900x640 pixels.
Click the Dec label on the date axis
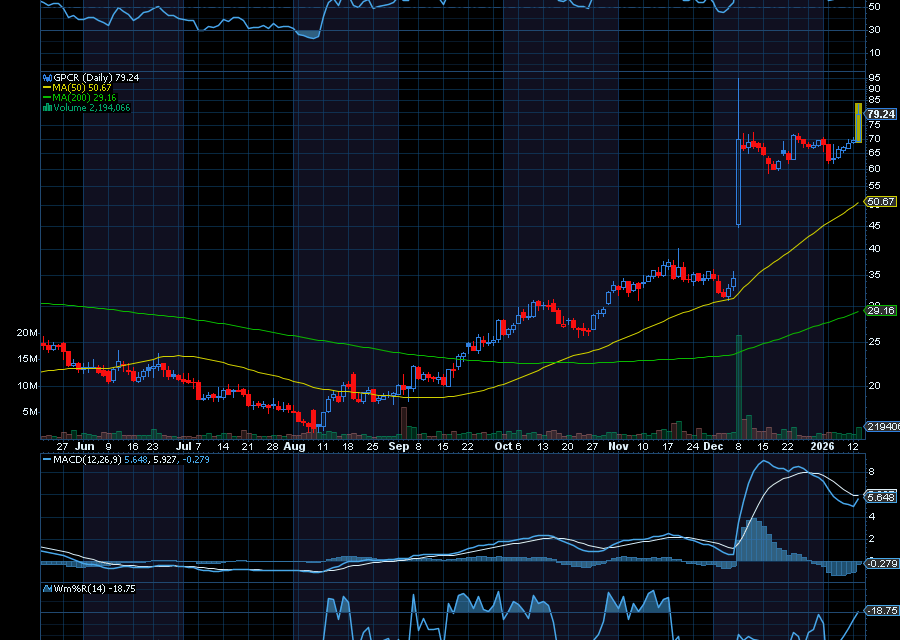point(713,446)
